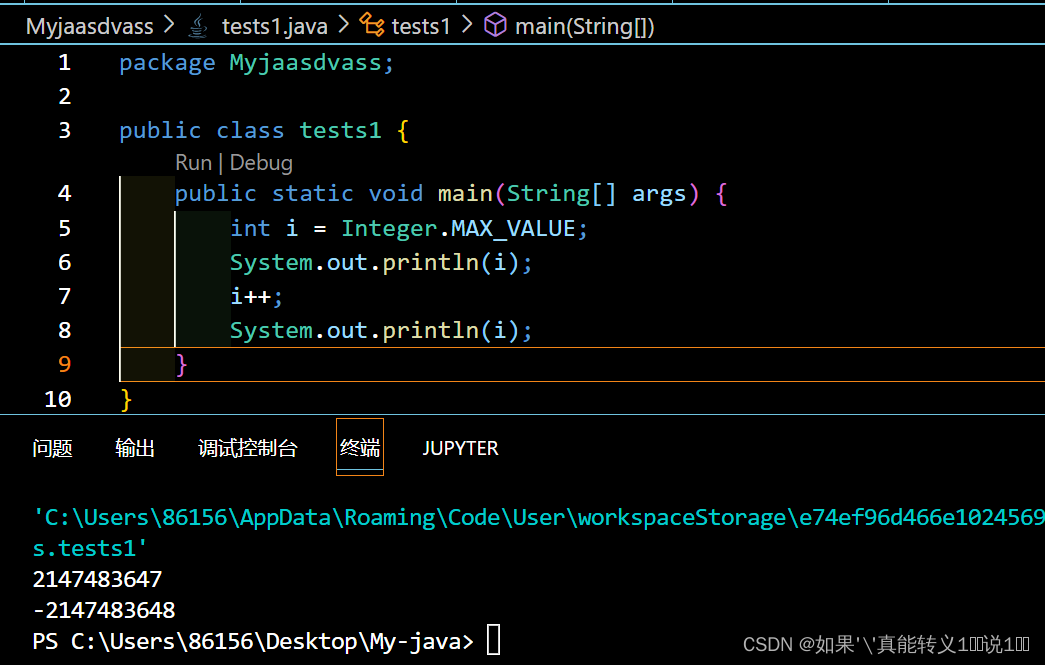Click terminal prompt PS C:\Users\86156\Desktop\My-java>
This screenshot has width=1045, height=665.
tap(253, 641)
